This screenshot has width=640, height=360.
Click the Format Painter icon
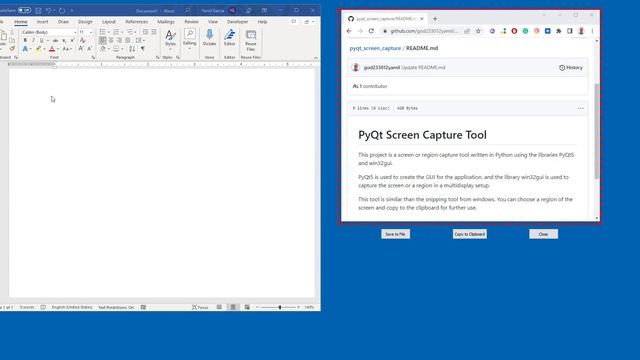click(x=12, y=49)
